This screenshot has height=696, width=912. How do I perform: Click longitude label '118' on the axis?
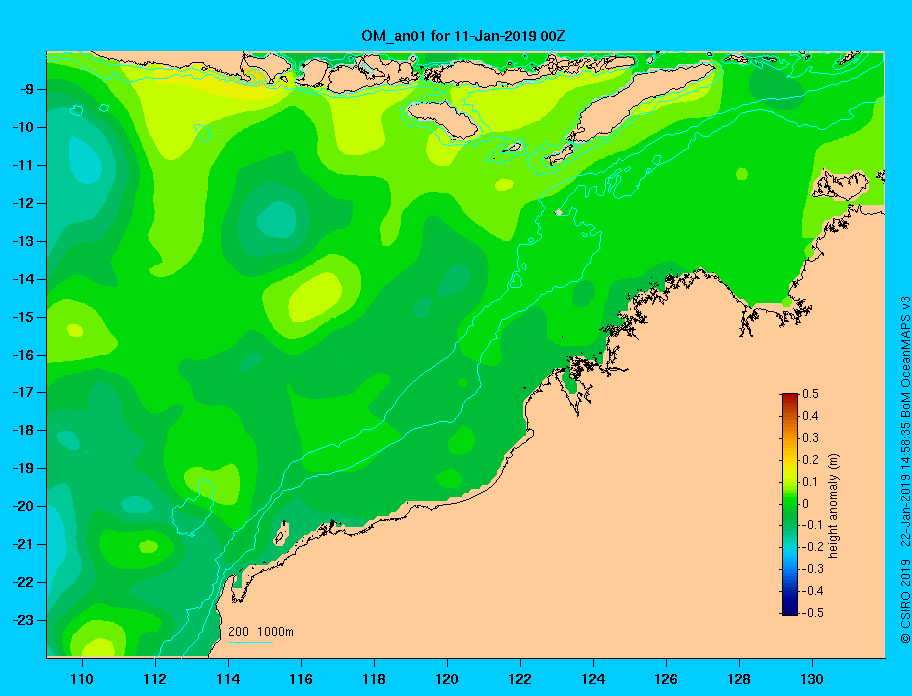(x=374, y=679)
